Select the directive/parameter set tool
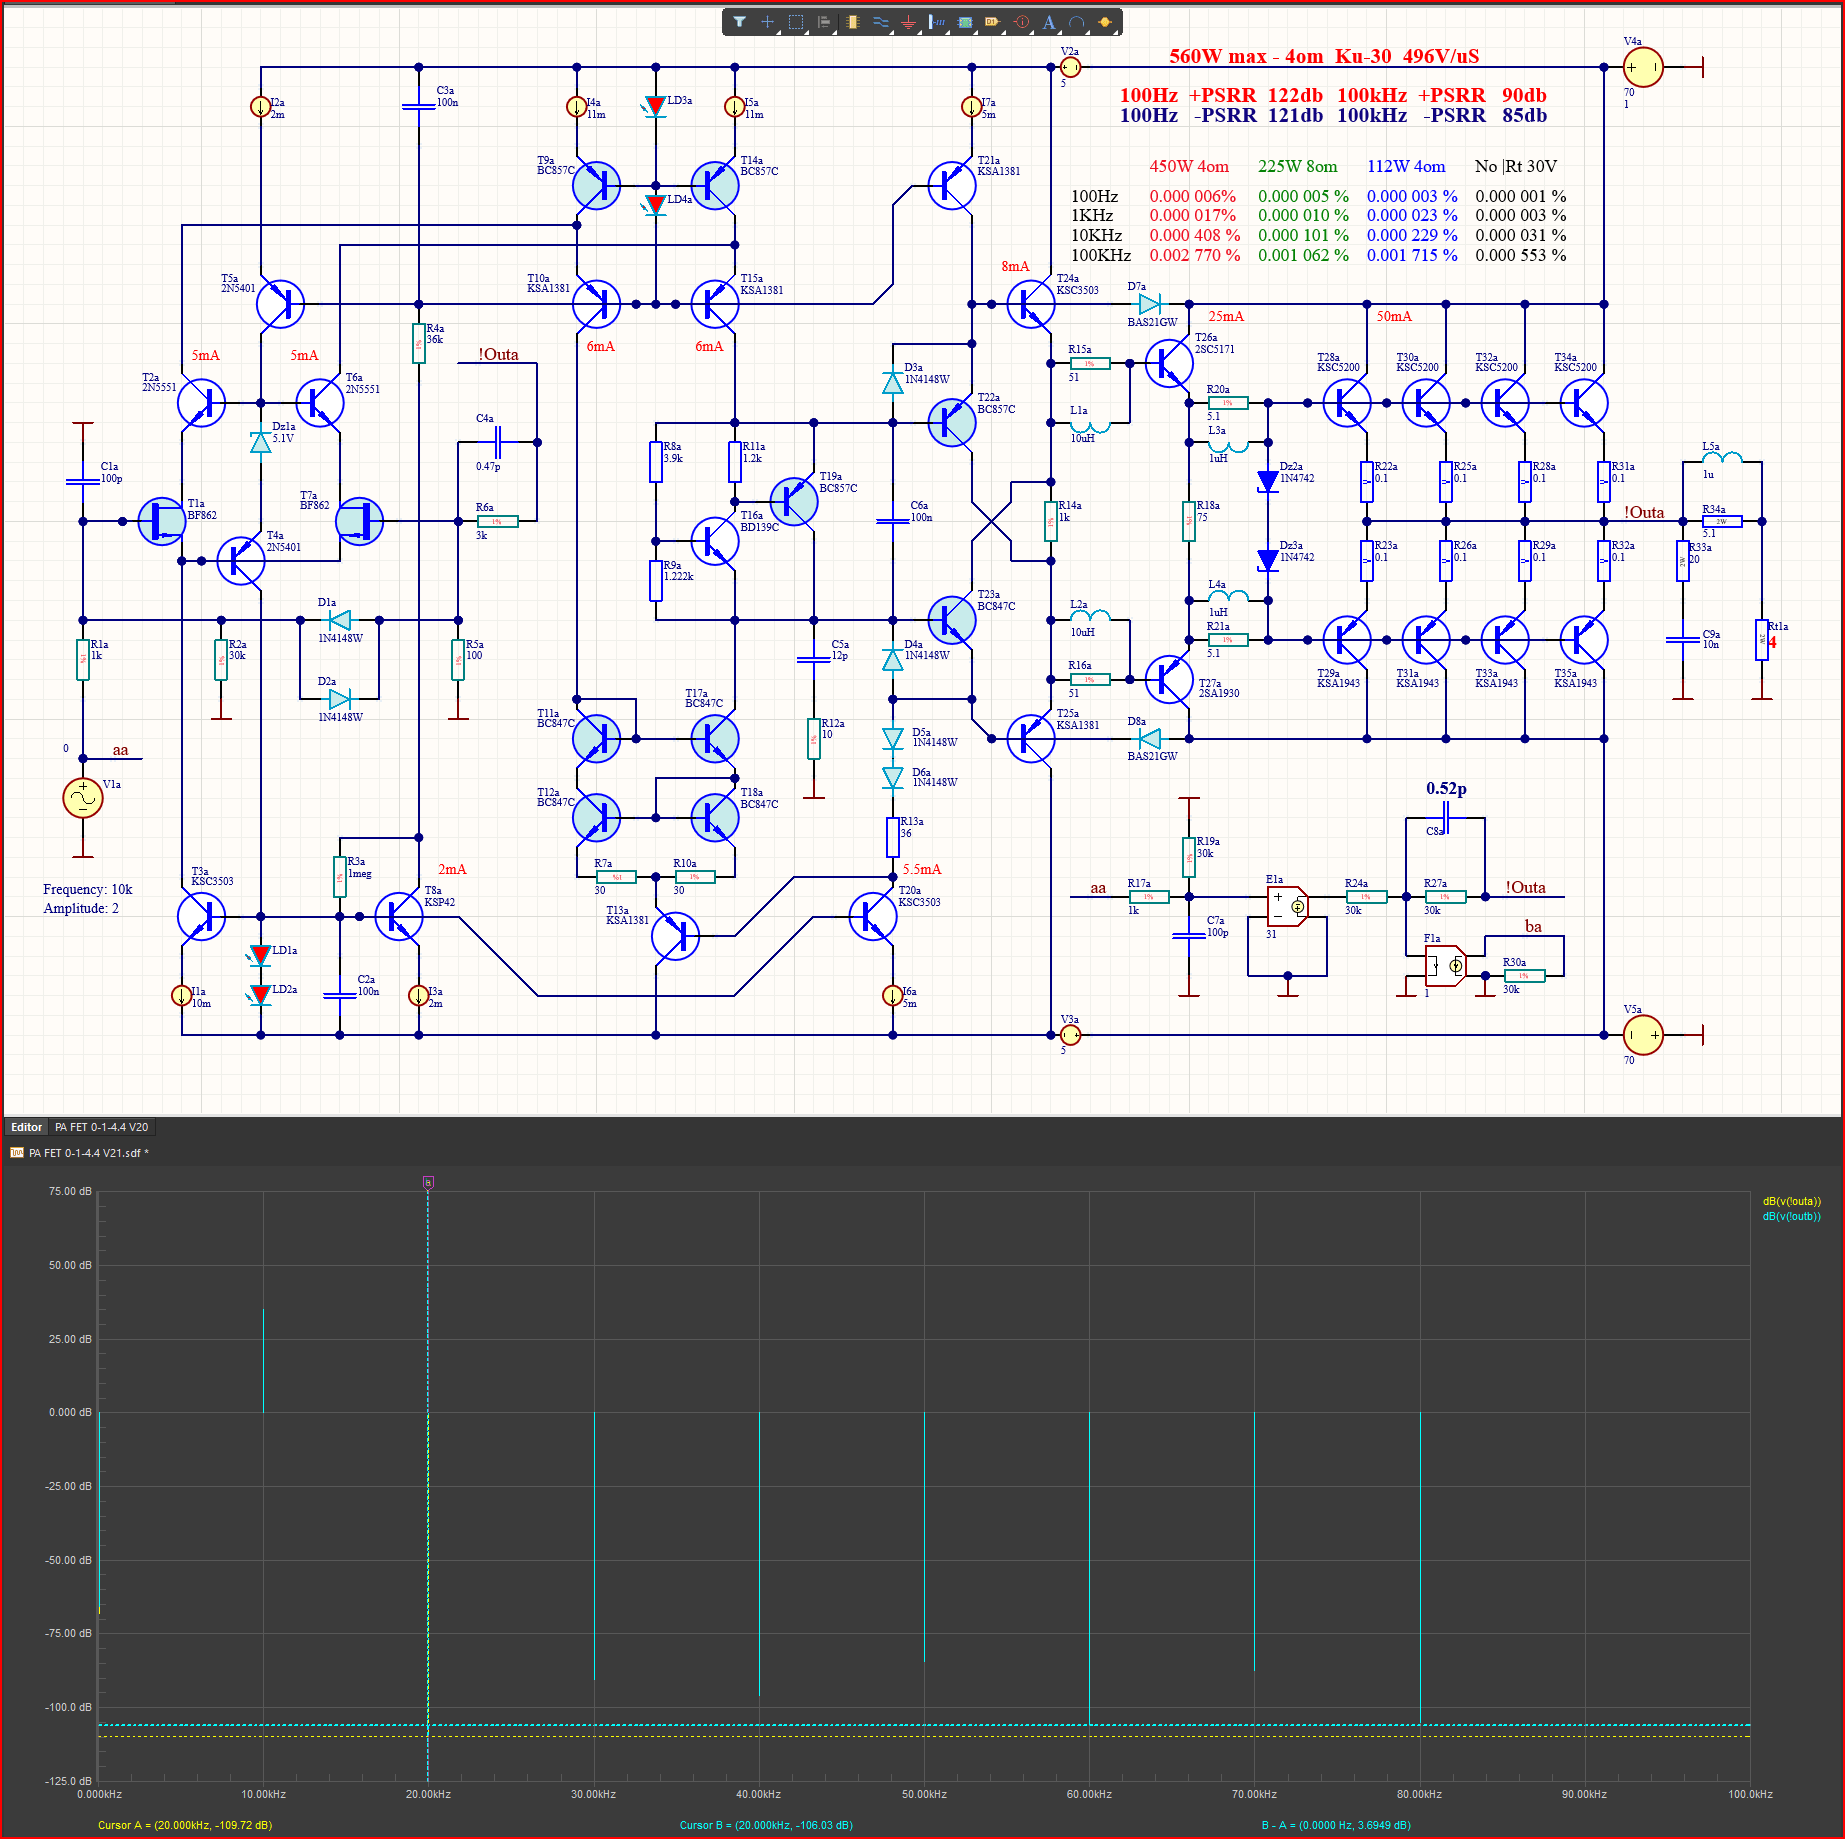The width and height of the screenshot is (1845, 1839). [1021, 22]
